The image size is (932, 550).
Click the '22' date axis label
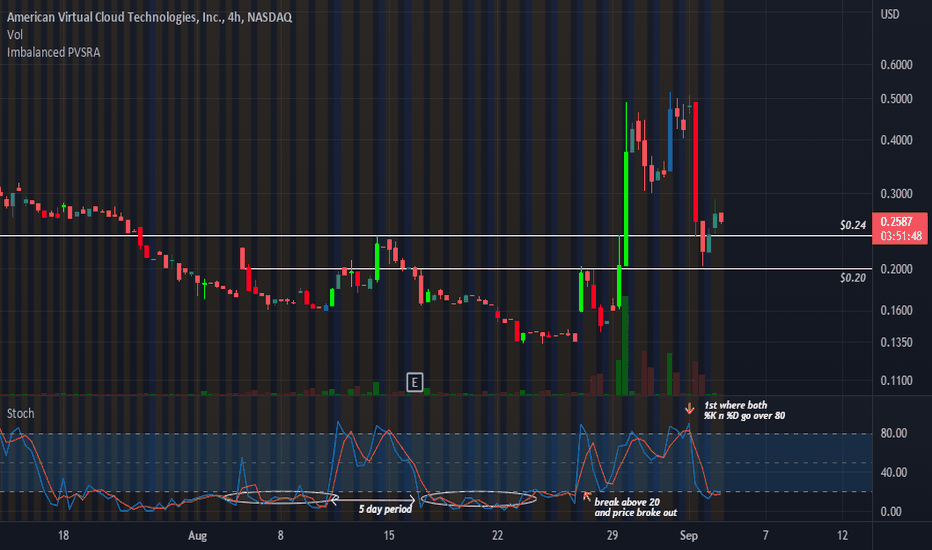point(497,535)
